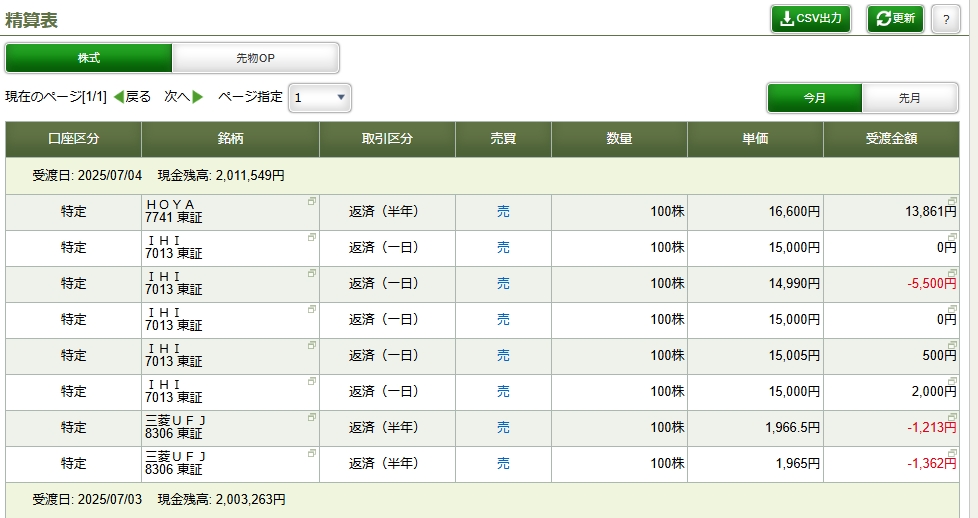Switch to 先月 view
The image size is (978, 518).
[909, 98]
